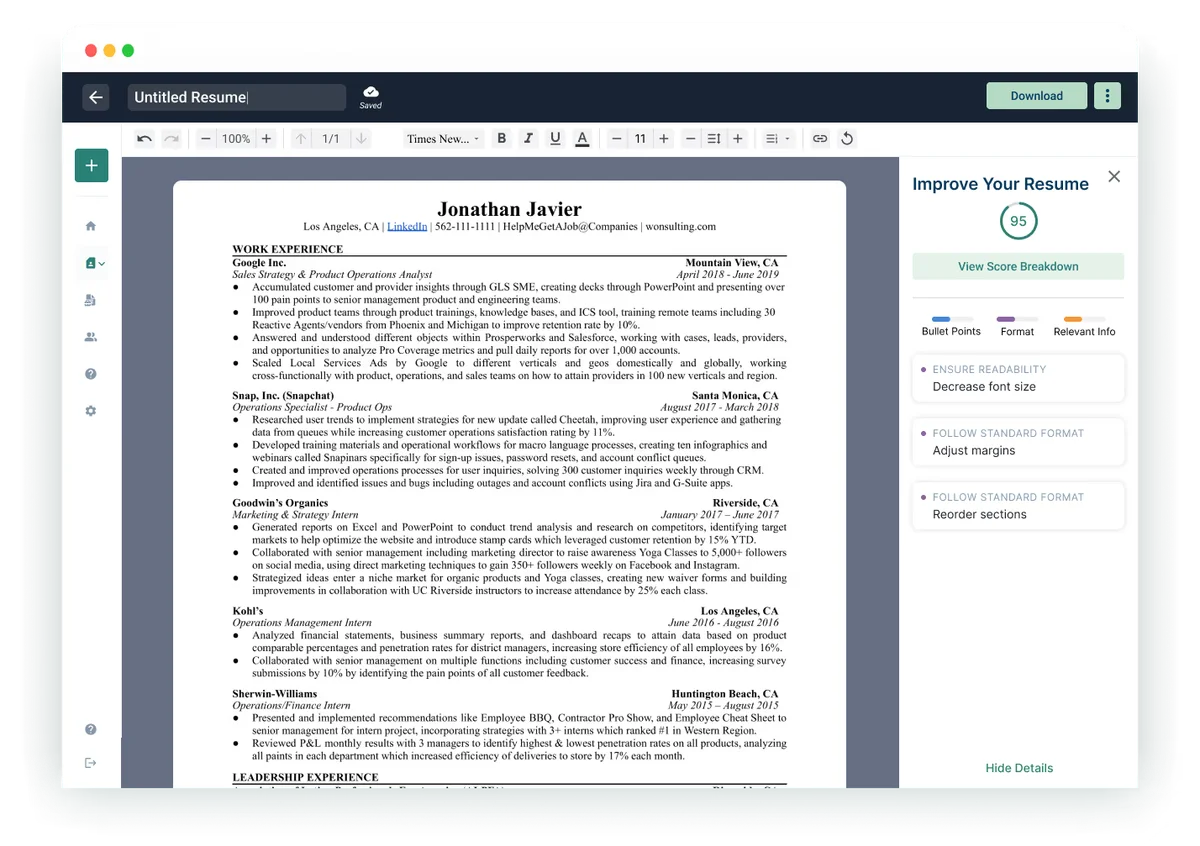Open the help icon in the sidebar
Image resolution: width=1200 pixels, height=846 pixels.
click(x=90, y=373)
